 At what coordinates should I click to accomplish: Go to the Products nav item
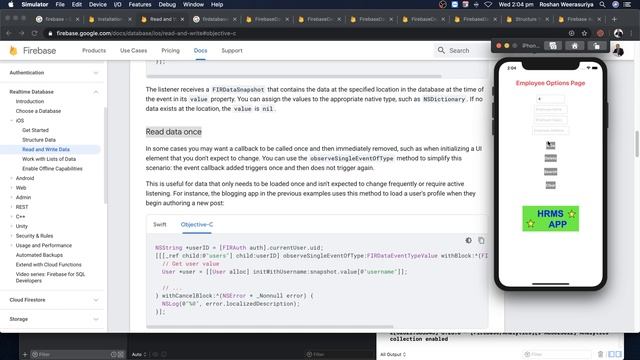(94, 51)
